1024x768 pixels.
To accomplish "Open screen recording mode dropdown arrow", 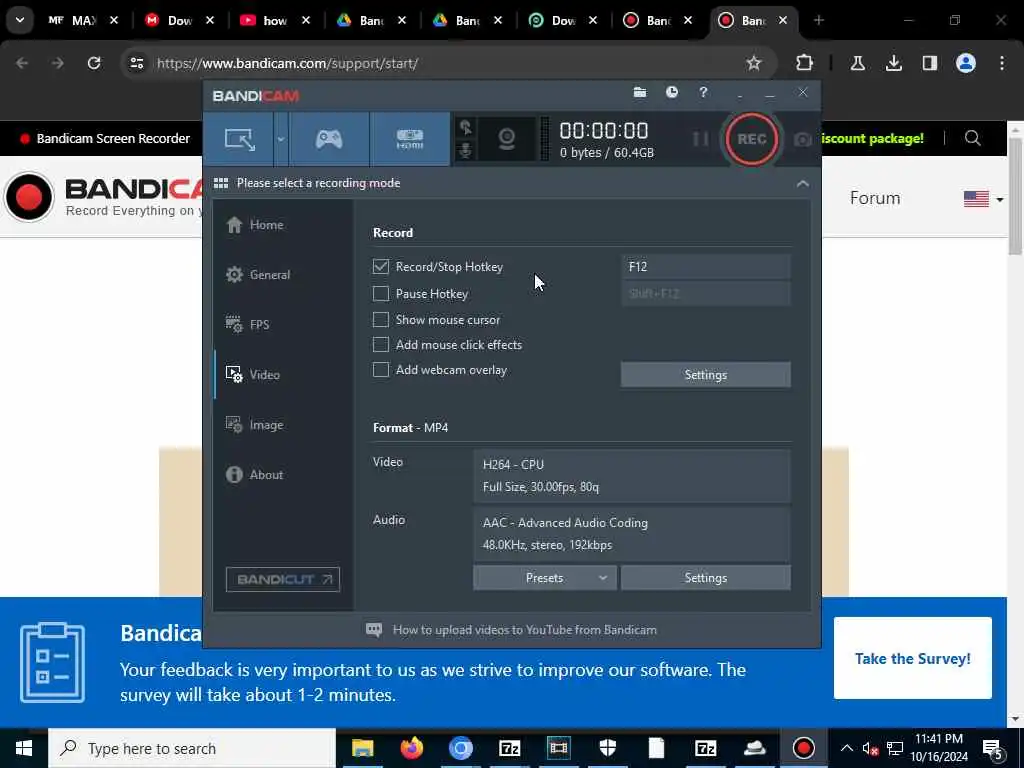I will pyautogui.click(x=281, y=139).
